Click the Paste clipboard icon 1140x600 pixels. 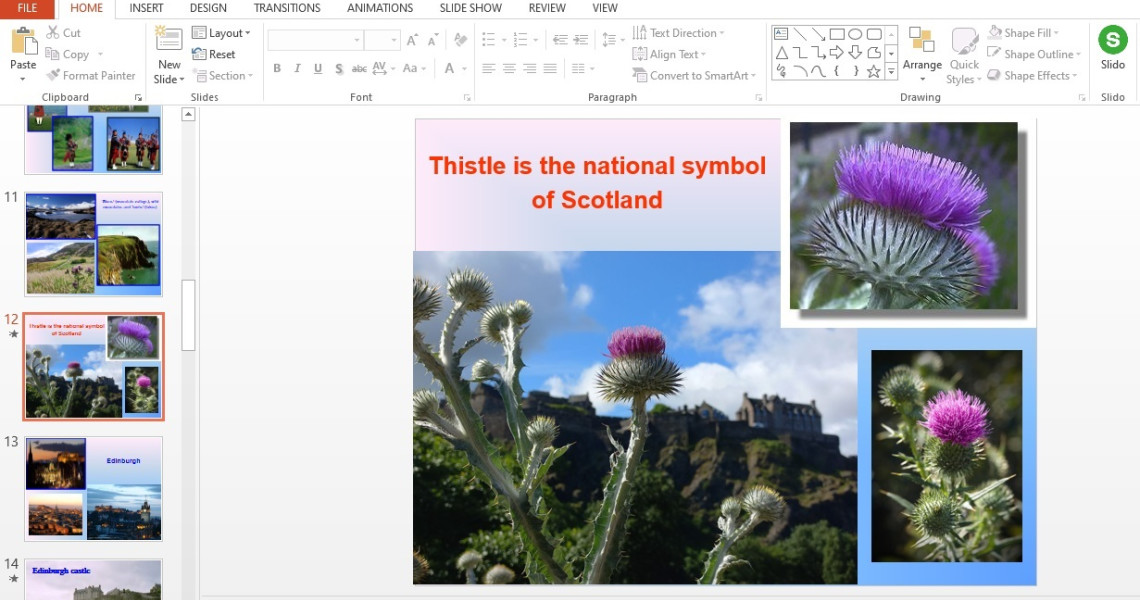click(x=23, y=41)
